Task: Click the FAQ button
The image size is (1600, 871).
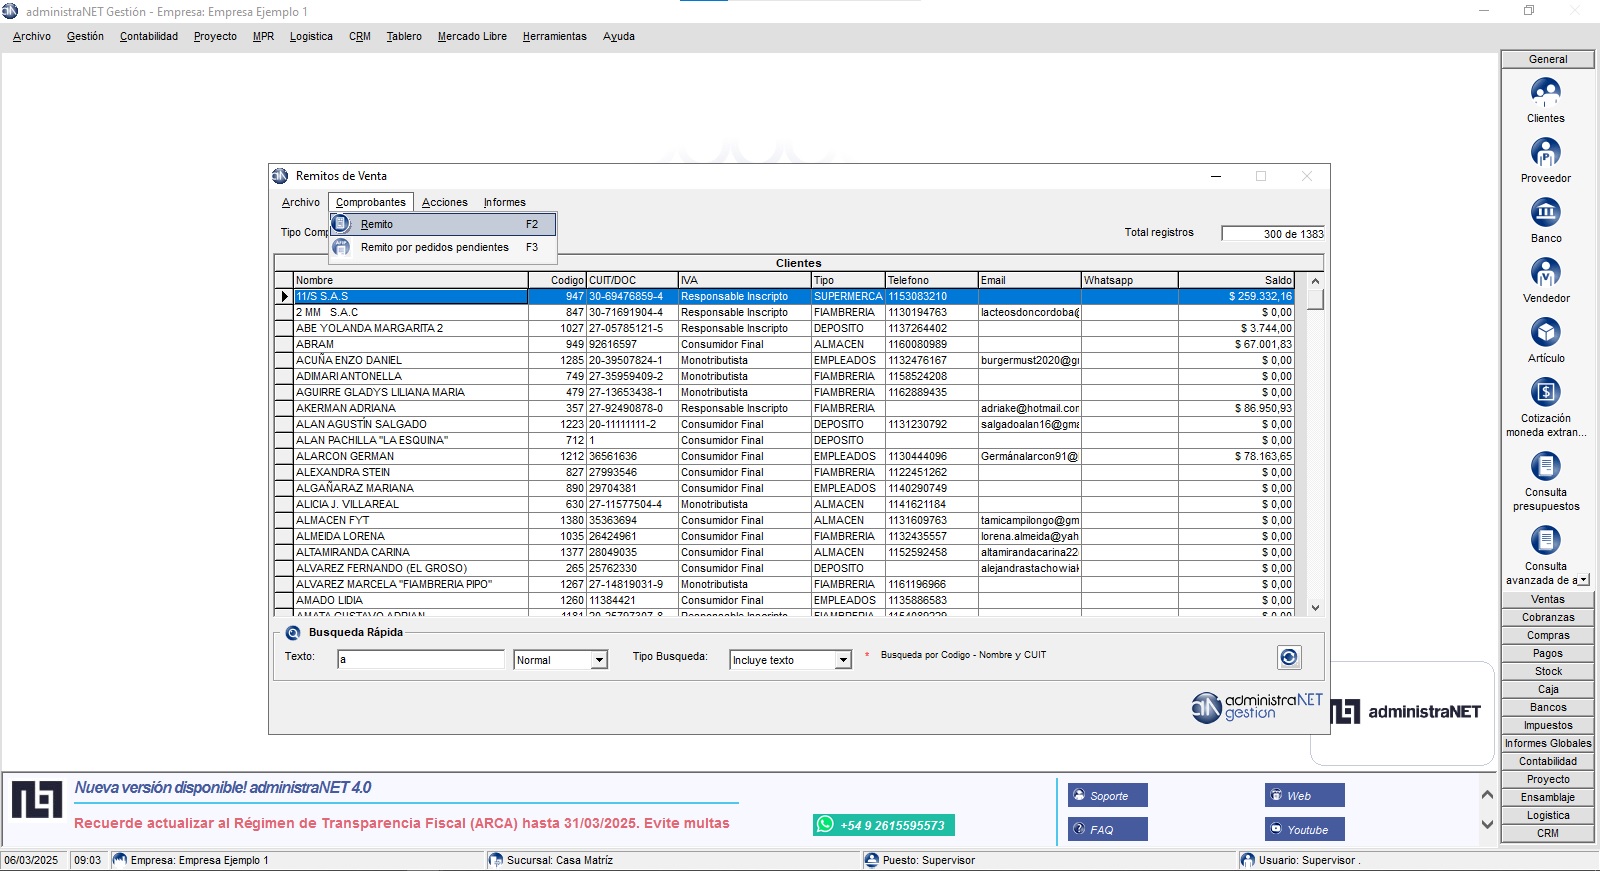Action: point(1108,830)
